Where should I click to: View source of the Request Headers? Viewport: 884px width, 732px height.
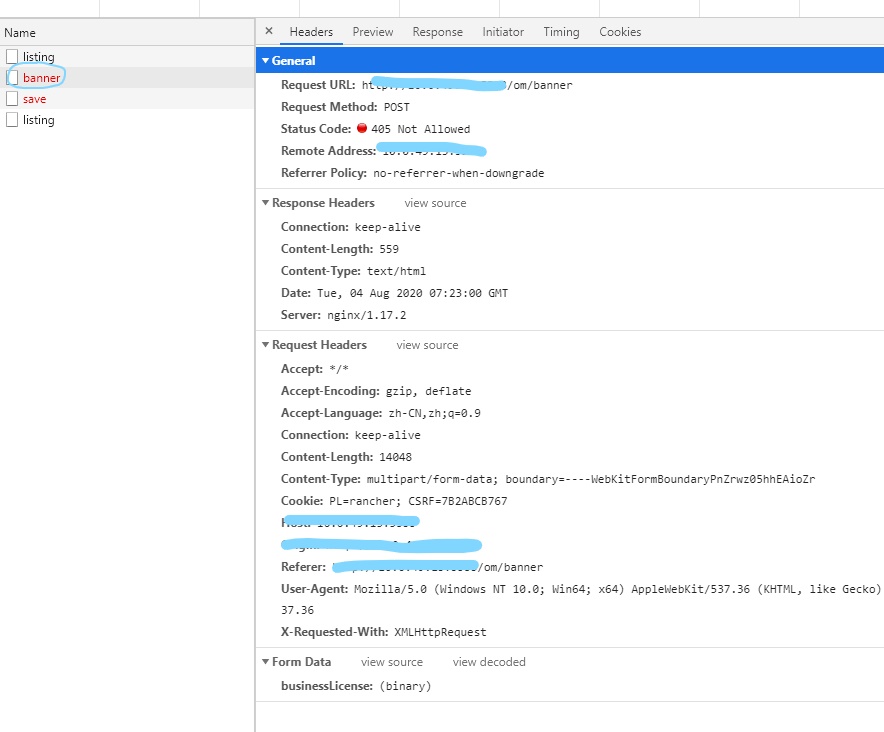pyautogui.click(x=426, y=345)
